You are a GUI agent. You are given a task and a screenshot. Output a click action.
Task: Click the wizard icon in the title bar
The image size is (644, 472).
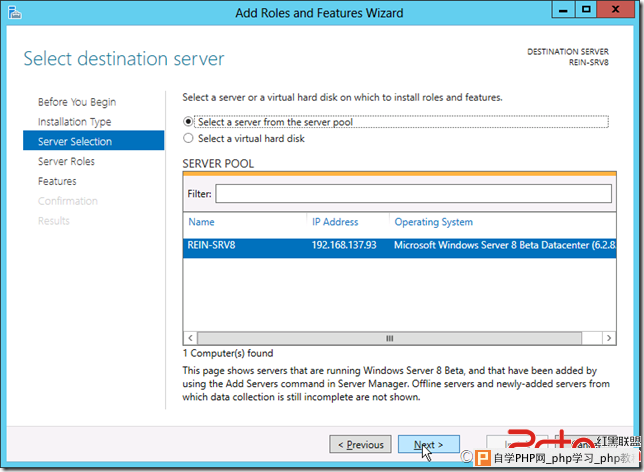(14, 12)
